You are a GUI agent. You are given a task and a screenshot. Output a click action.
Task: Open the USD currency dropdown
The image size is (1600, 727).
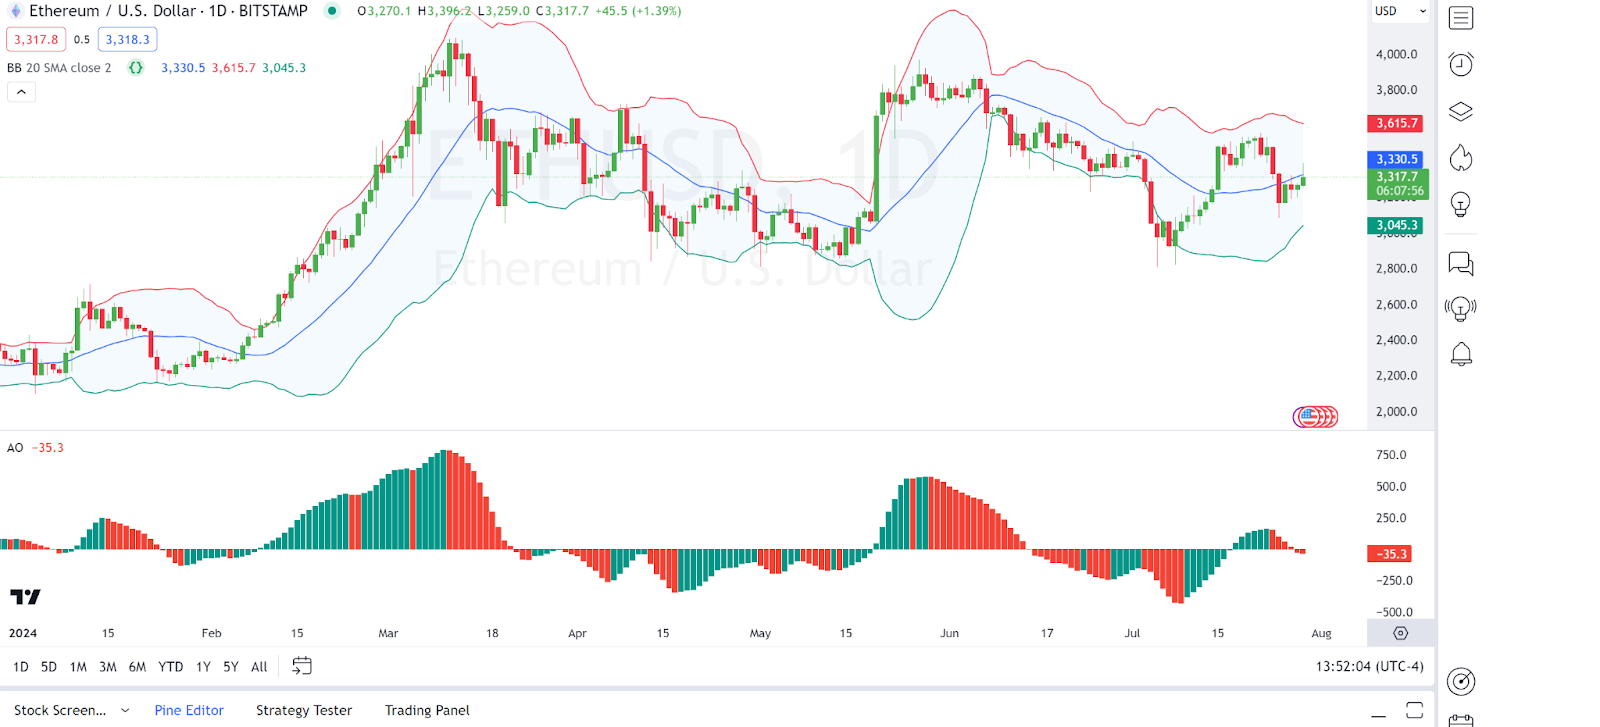pyautogui.click(x=1401, y=11)
